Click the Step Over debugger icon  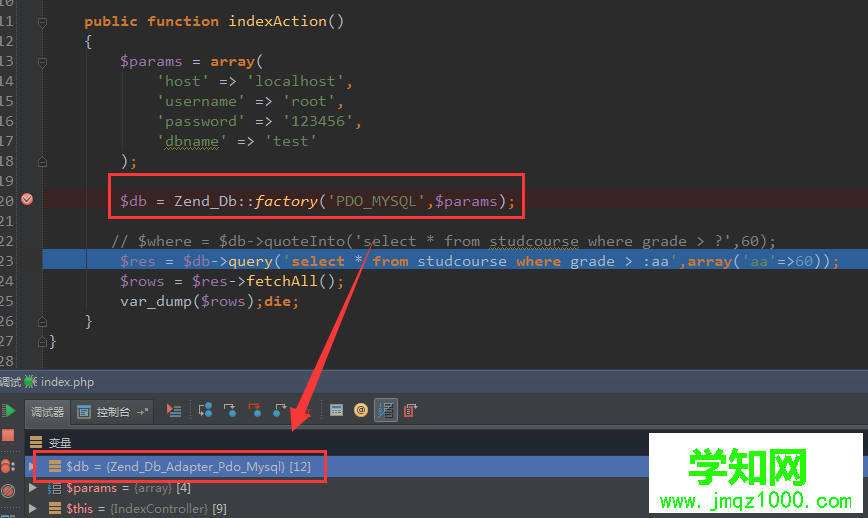[x=205, y=411]
